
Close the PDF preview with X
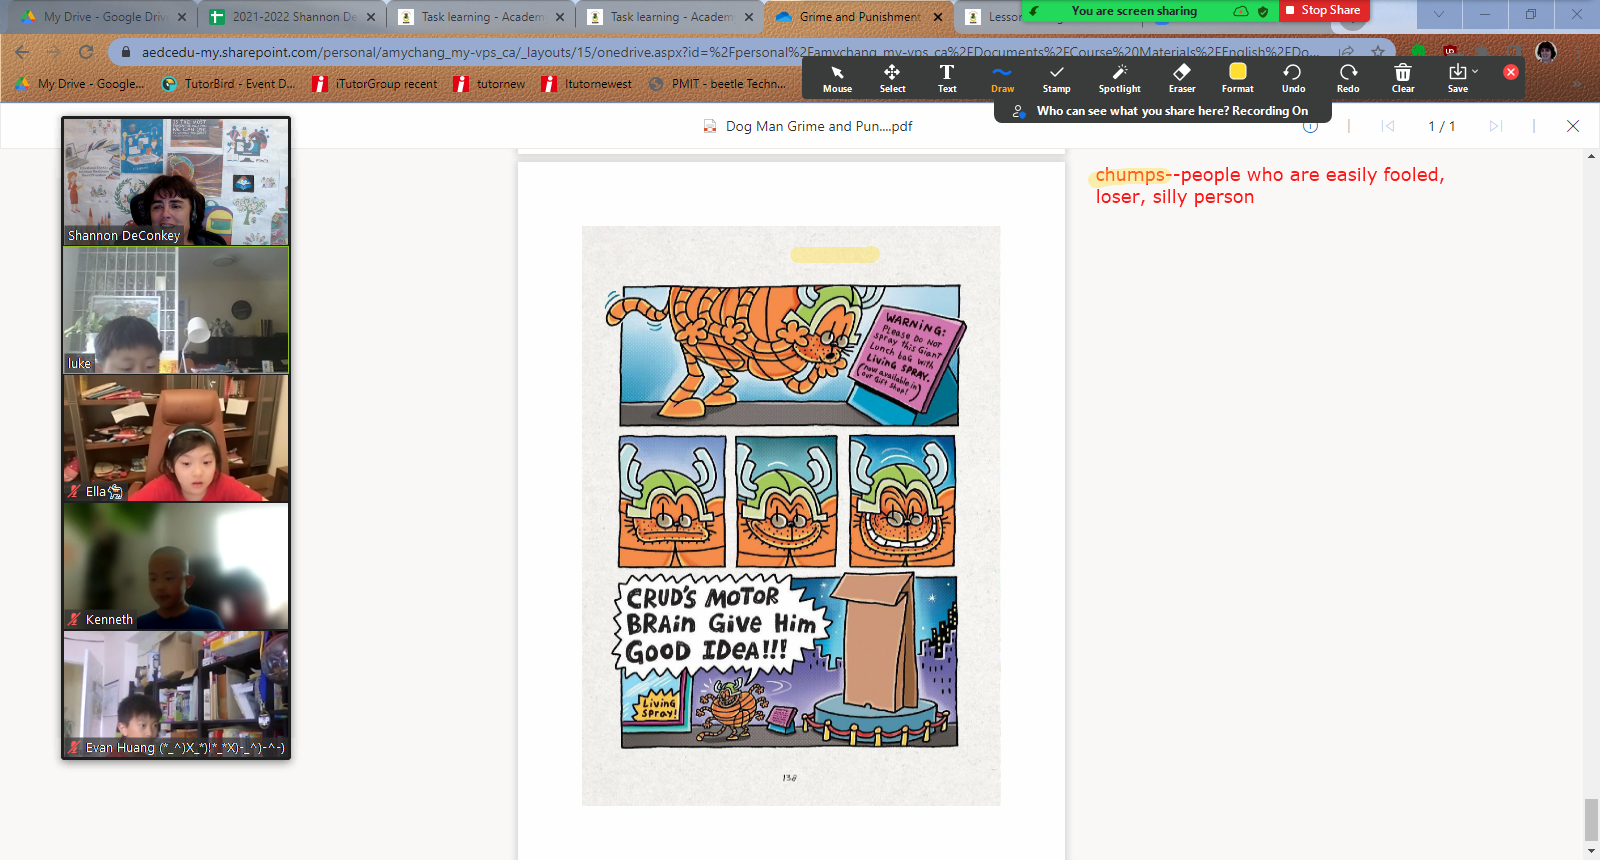click(x=1573, y=126)
